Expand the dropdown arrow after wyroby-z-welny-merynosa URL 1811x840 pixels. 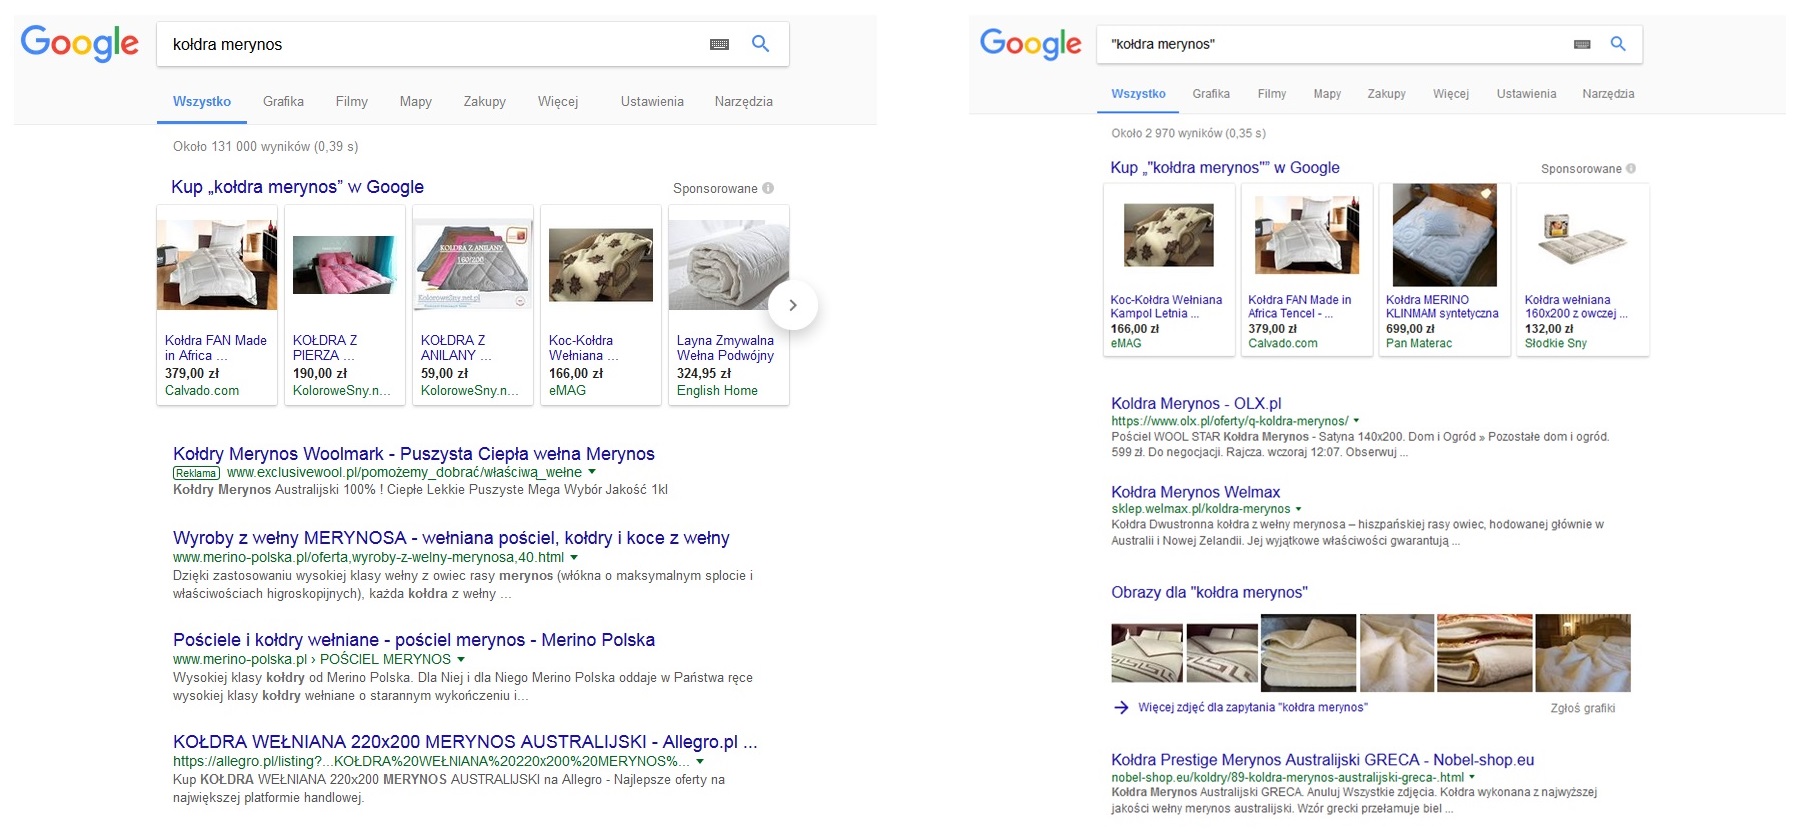click(x=574, y=558)
